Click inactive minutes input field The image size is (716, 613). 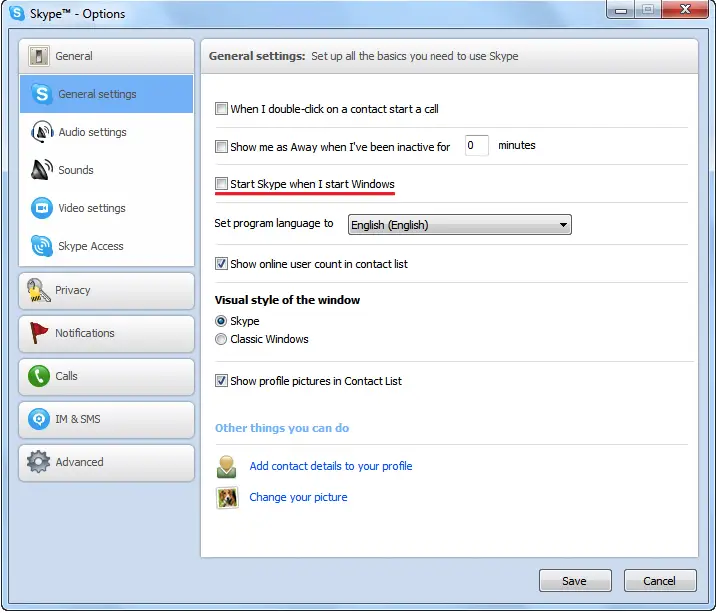[477, 145]
